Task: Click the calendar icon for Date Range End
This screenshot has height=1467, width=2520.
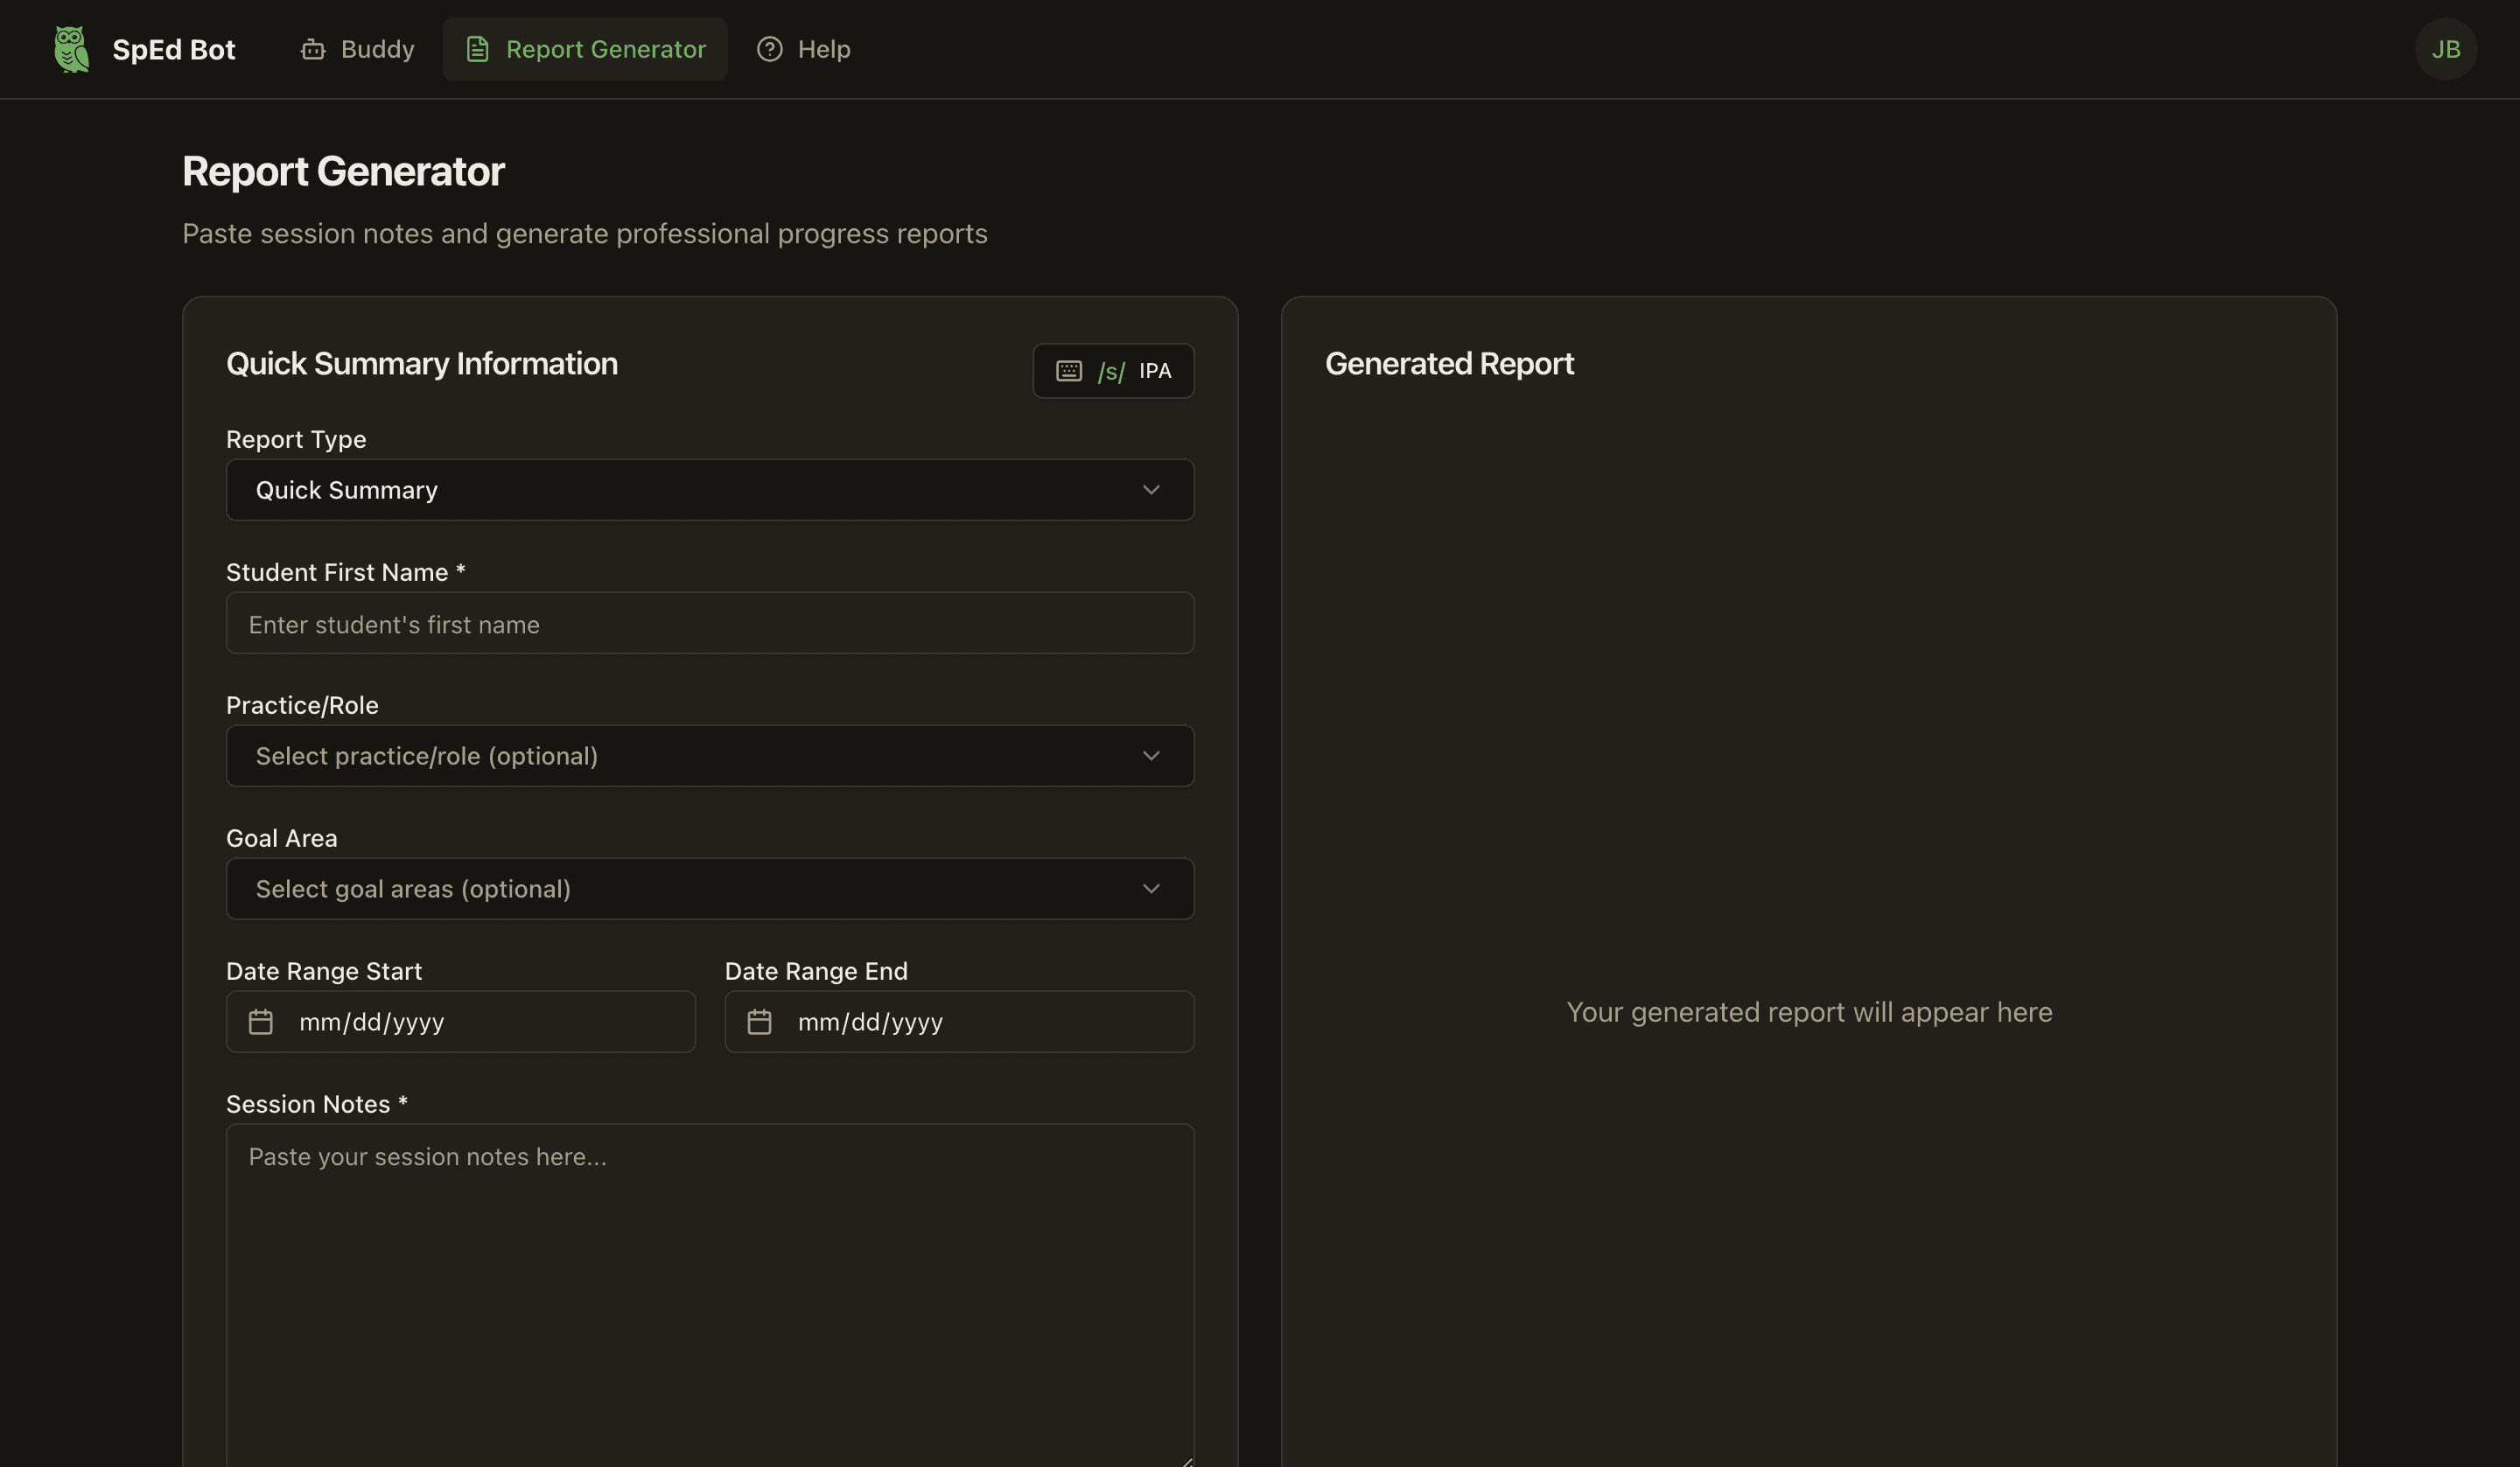Action: pyautogui.click(x=760, y=1022)
